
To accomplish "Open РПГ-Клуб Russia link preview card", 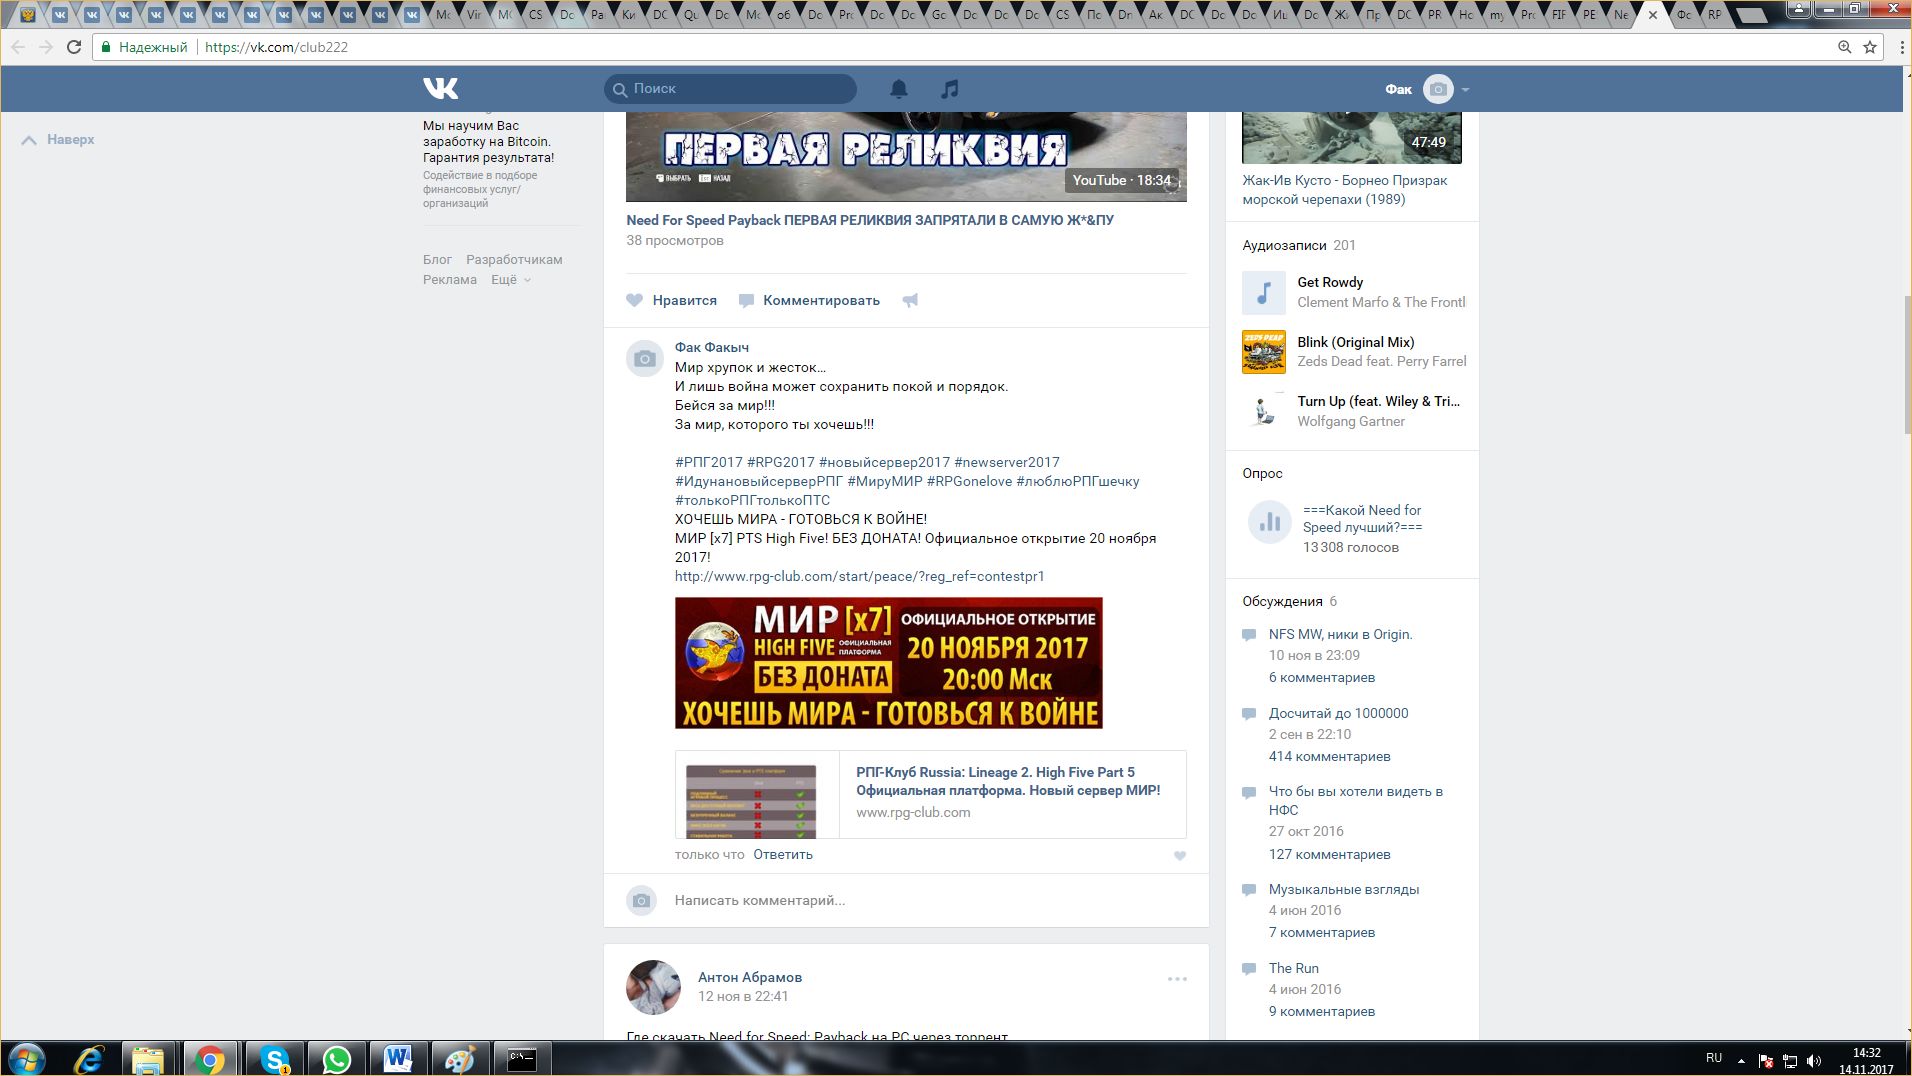I will [x=930, y=795].
